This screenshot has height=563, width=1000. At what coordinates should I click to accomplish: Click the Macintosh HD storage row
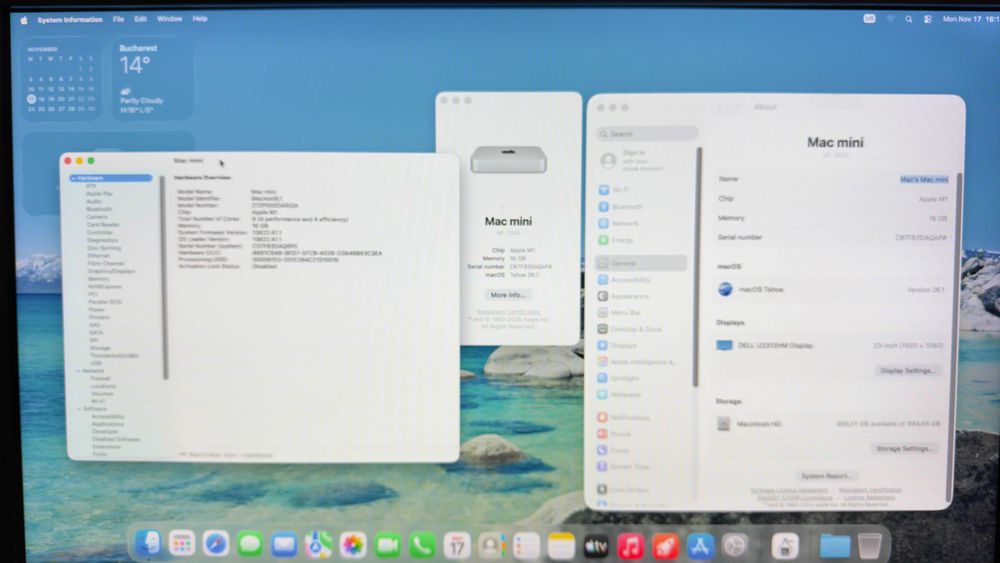[x=829, y=423]
